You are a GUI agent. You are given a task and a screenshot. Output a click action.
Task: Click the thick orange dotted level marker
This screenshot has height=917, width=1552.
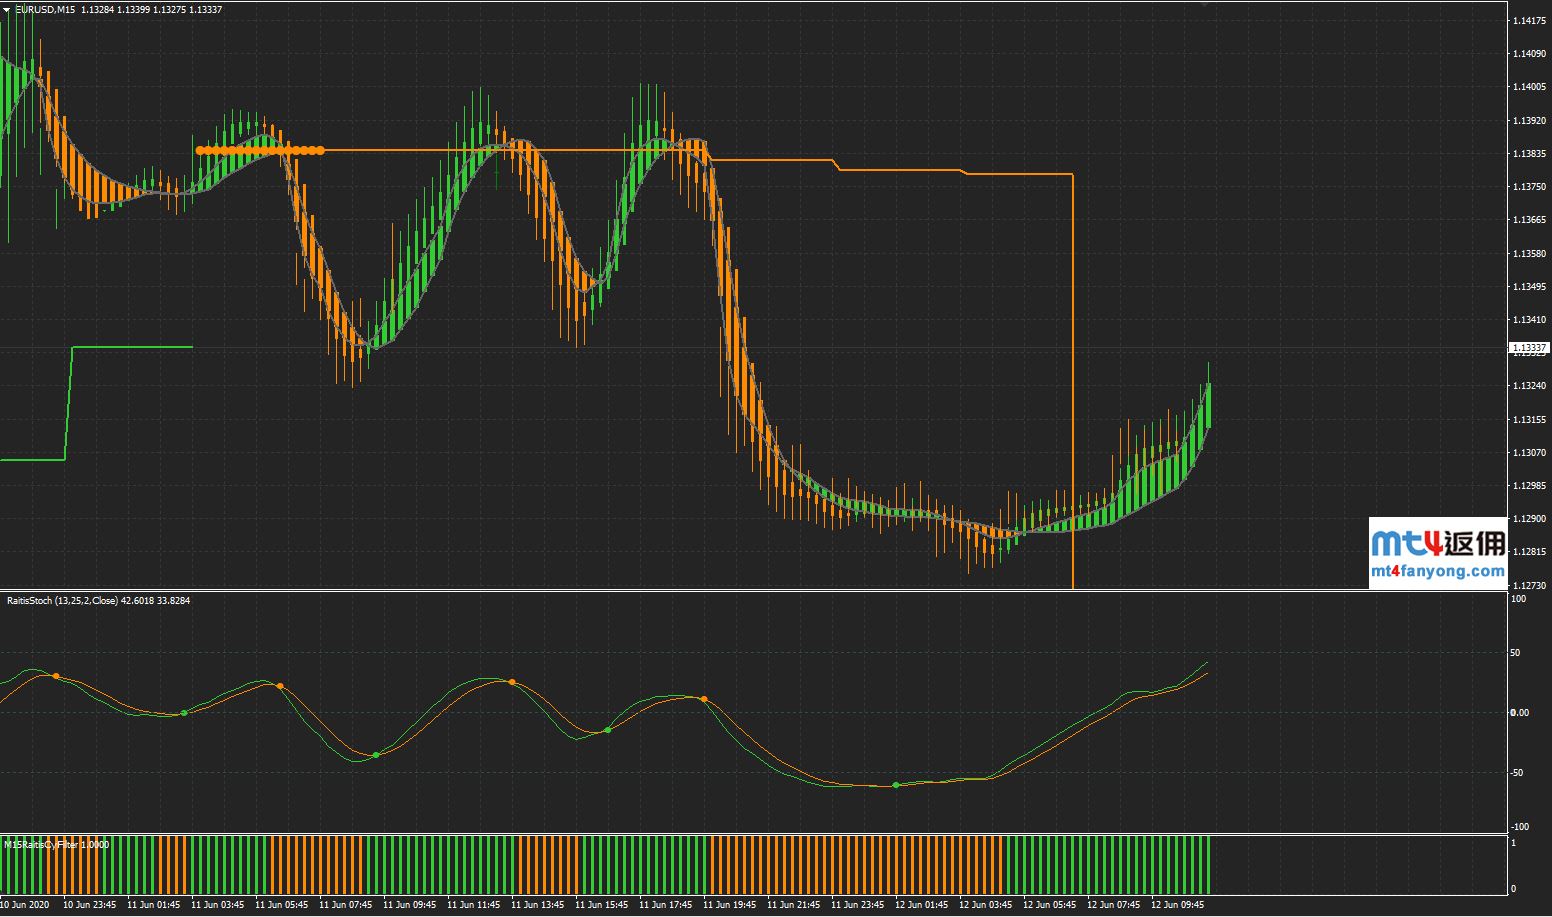click(260, 151)
